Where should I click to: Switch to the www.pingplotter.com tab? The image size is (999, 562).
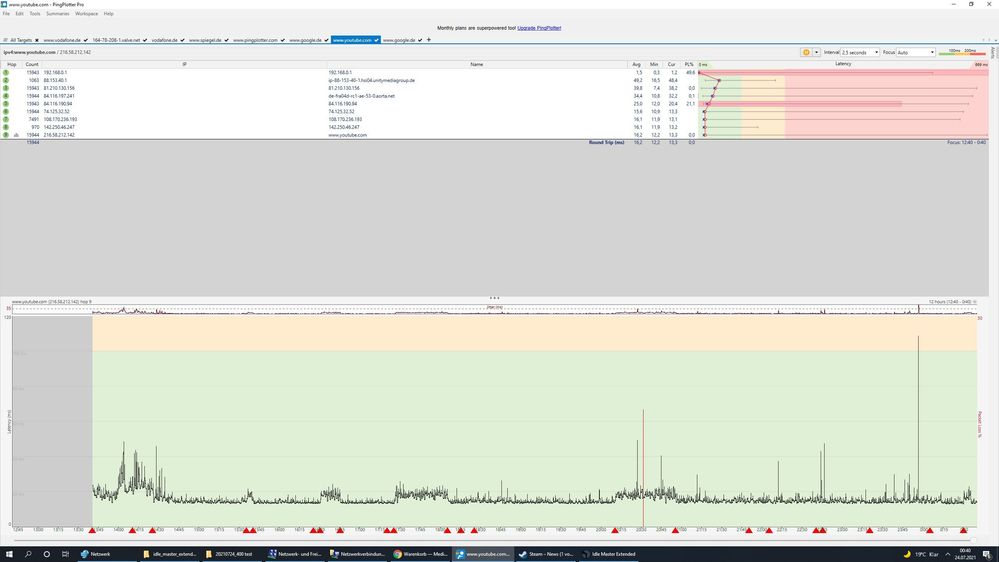pyautogui.click(x=255, y=40)
